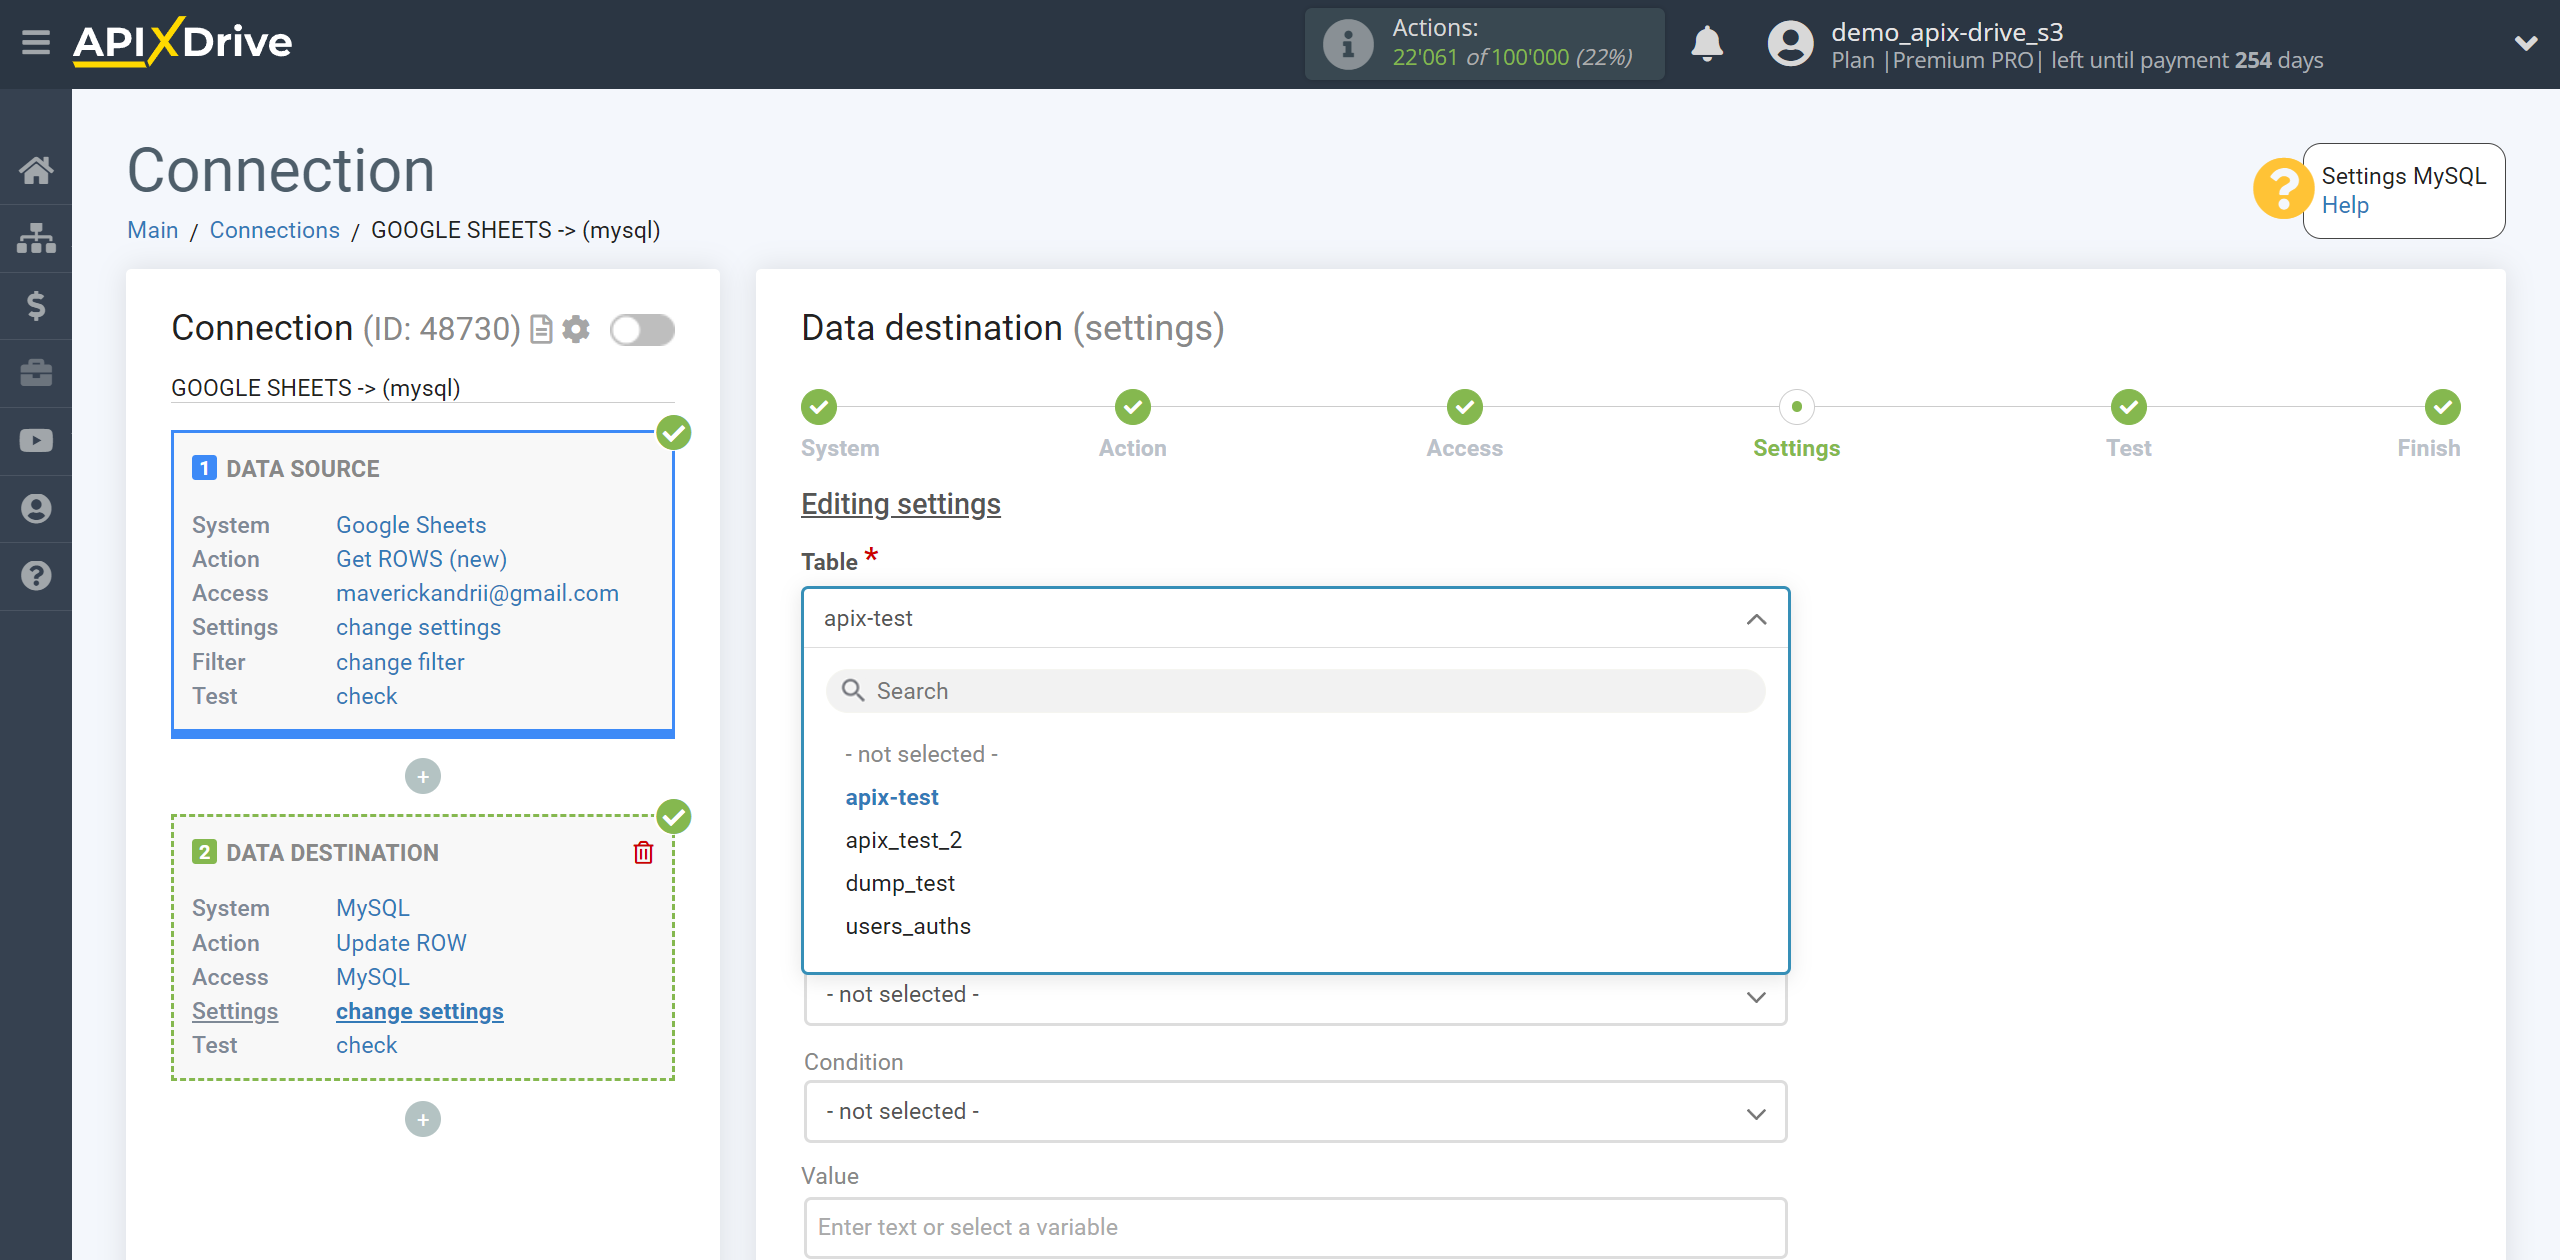Toggle the connection on/off switch
2560x1260 pixels.
click(x=643, y=330)
